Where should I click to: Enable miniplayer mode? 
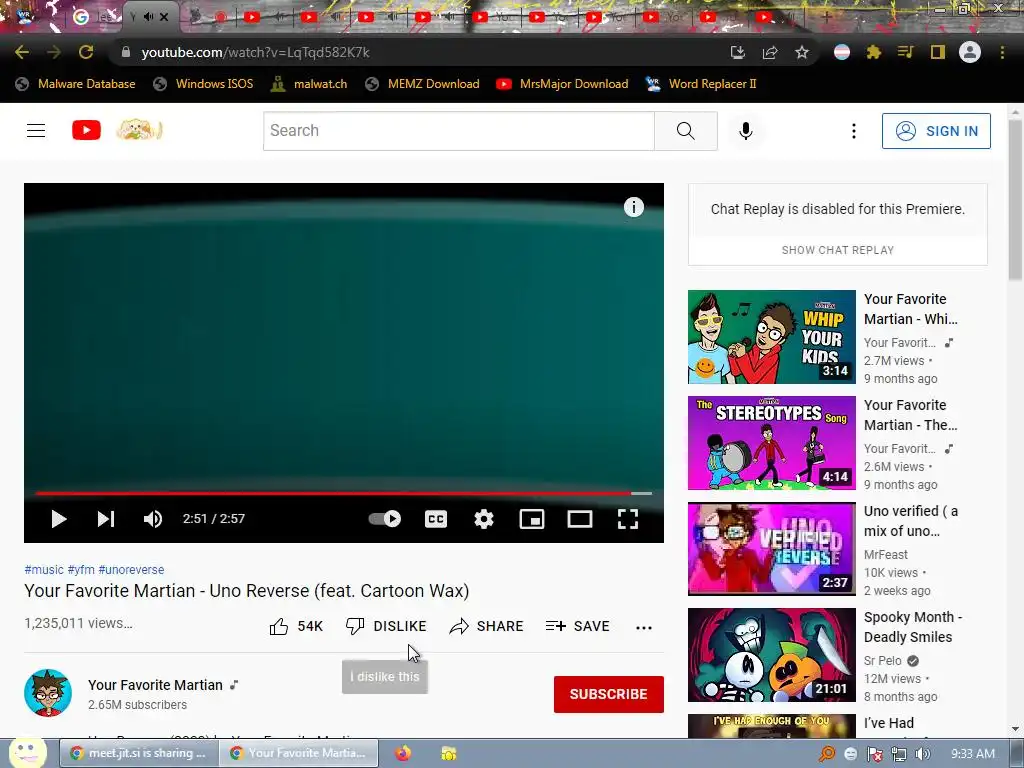pyautogui.click(x=532, y=519)
